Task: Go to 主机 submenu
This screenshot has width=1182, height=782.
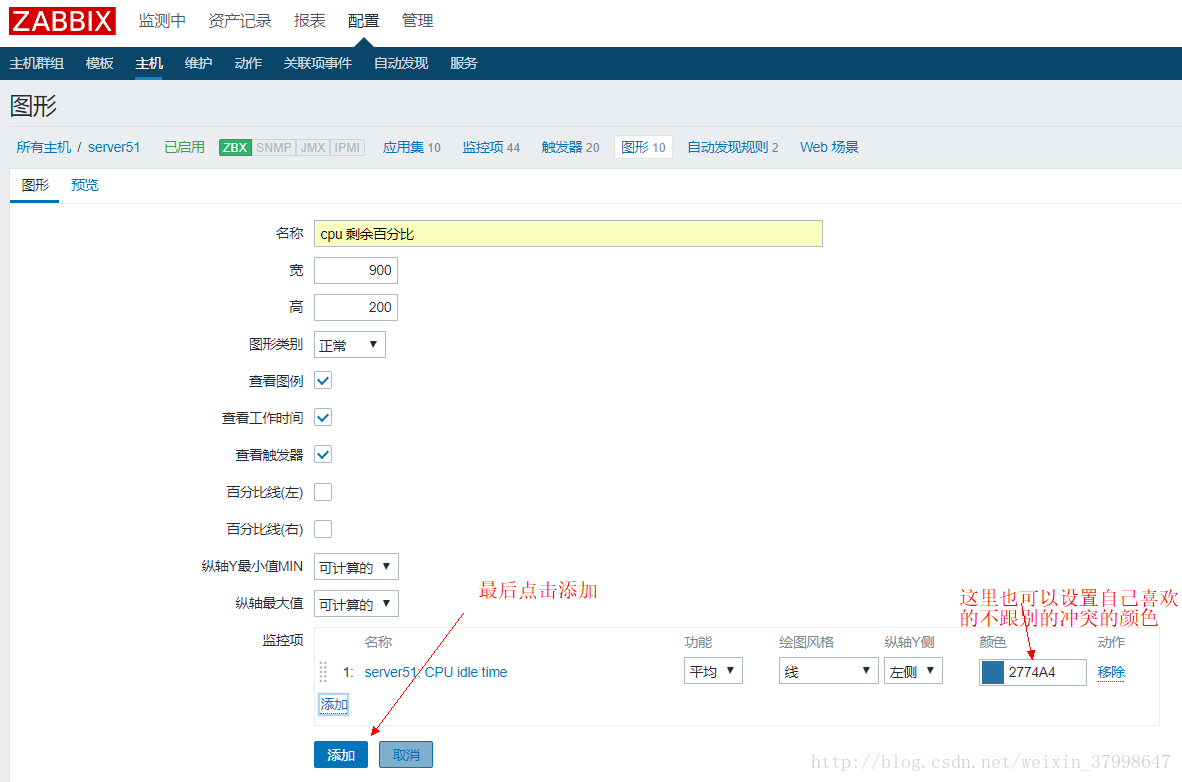Action: [149, 63]
